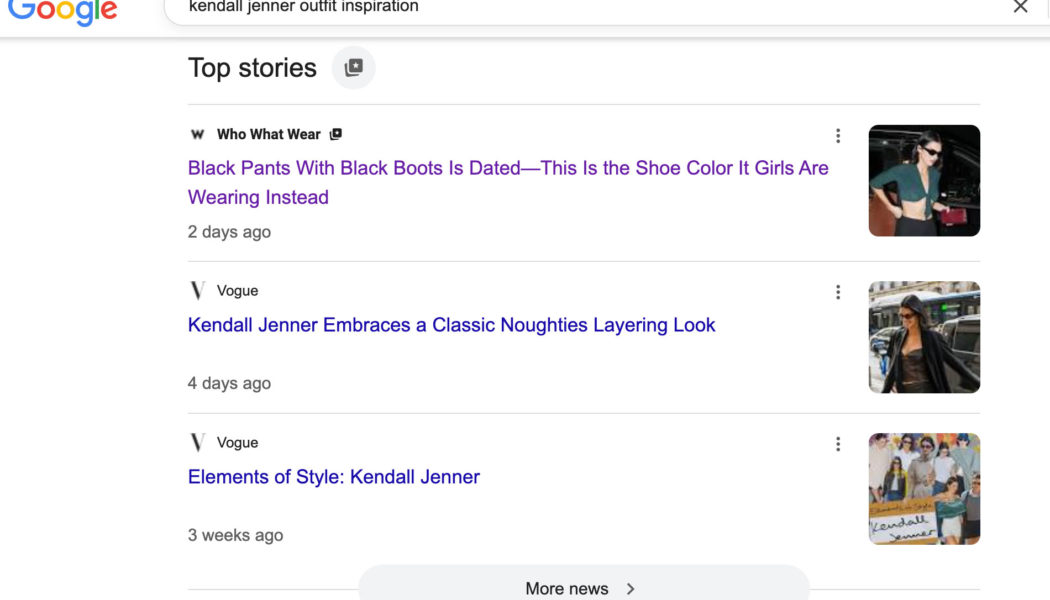
Task: Click the Vogue 'V' favicon on the third story
Action: (x=197, y=442)
